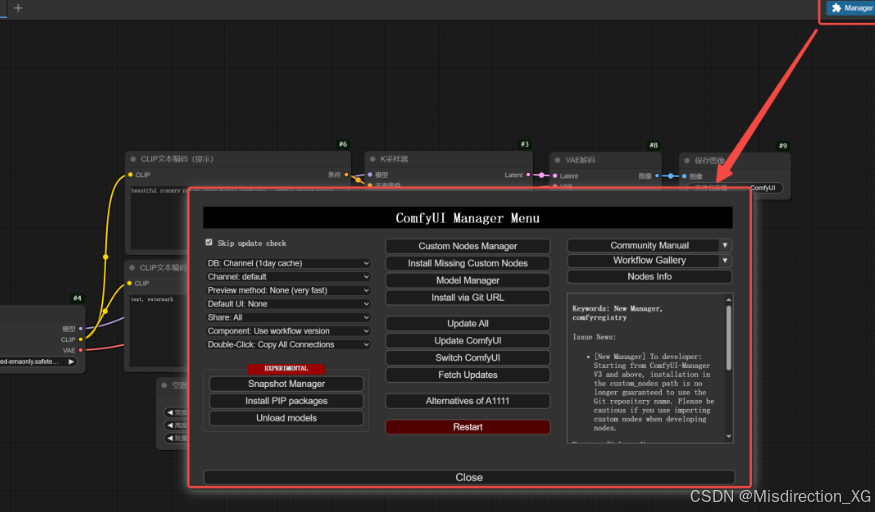Click the ComfyUI Manager Menu title bar
The width and height of the screenshot is (875, 512).
[x=468, y=218]
